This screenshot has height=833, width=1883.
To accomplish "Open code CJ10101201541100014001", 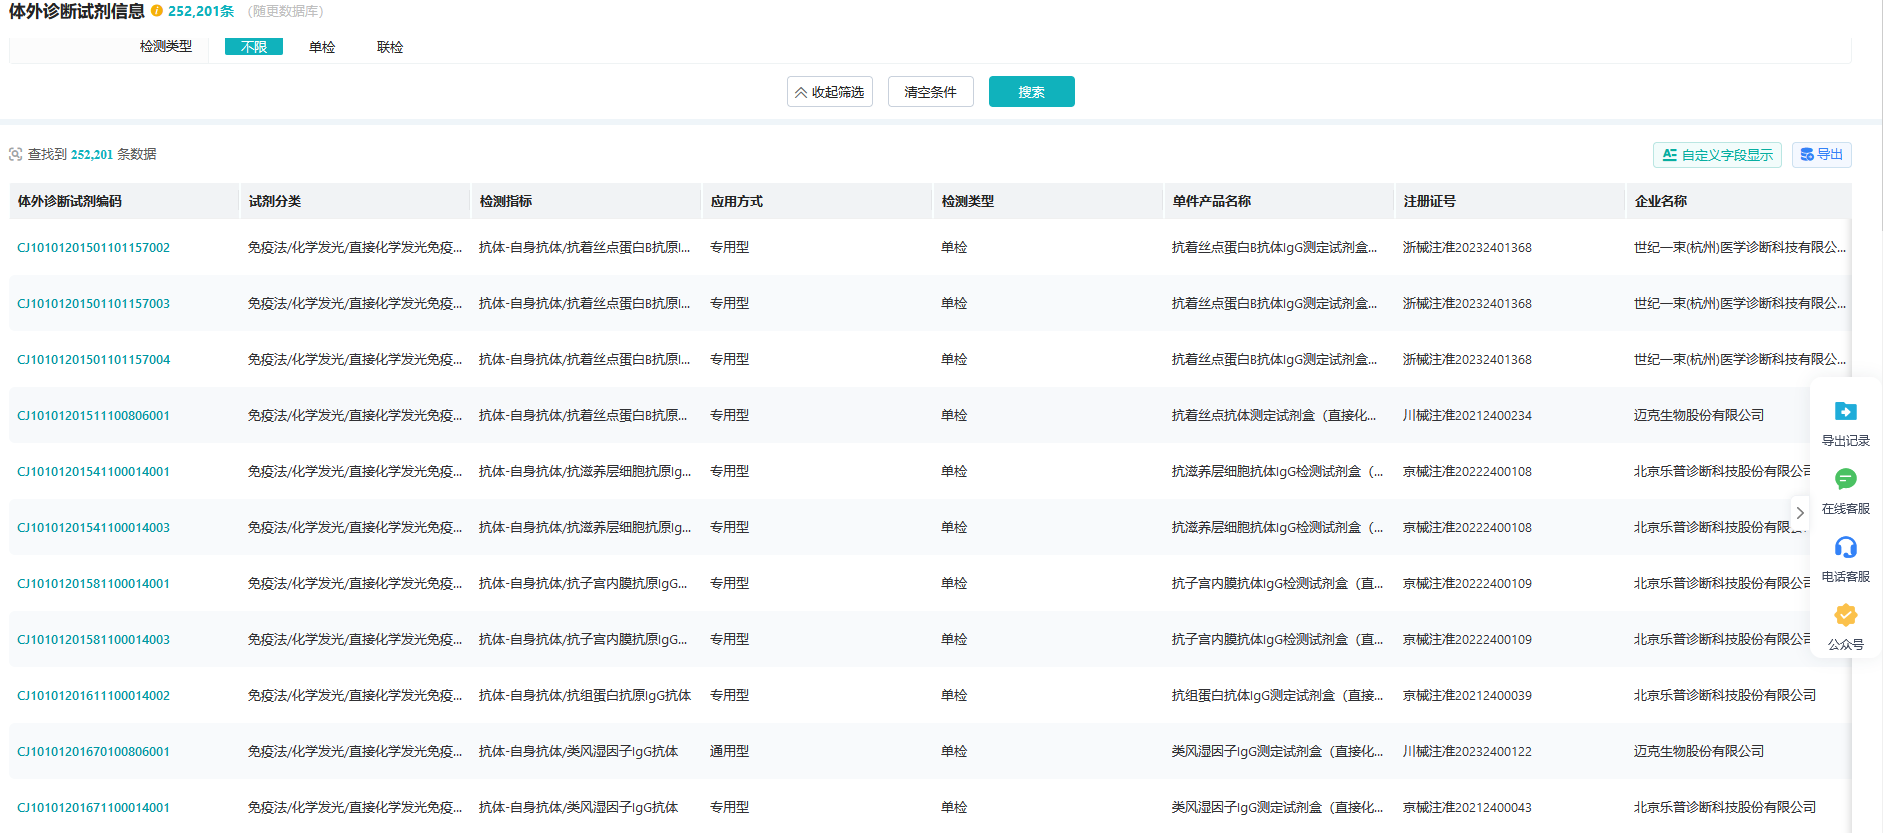I will point(94,471).
